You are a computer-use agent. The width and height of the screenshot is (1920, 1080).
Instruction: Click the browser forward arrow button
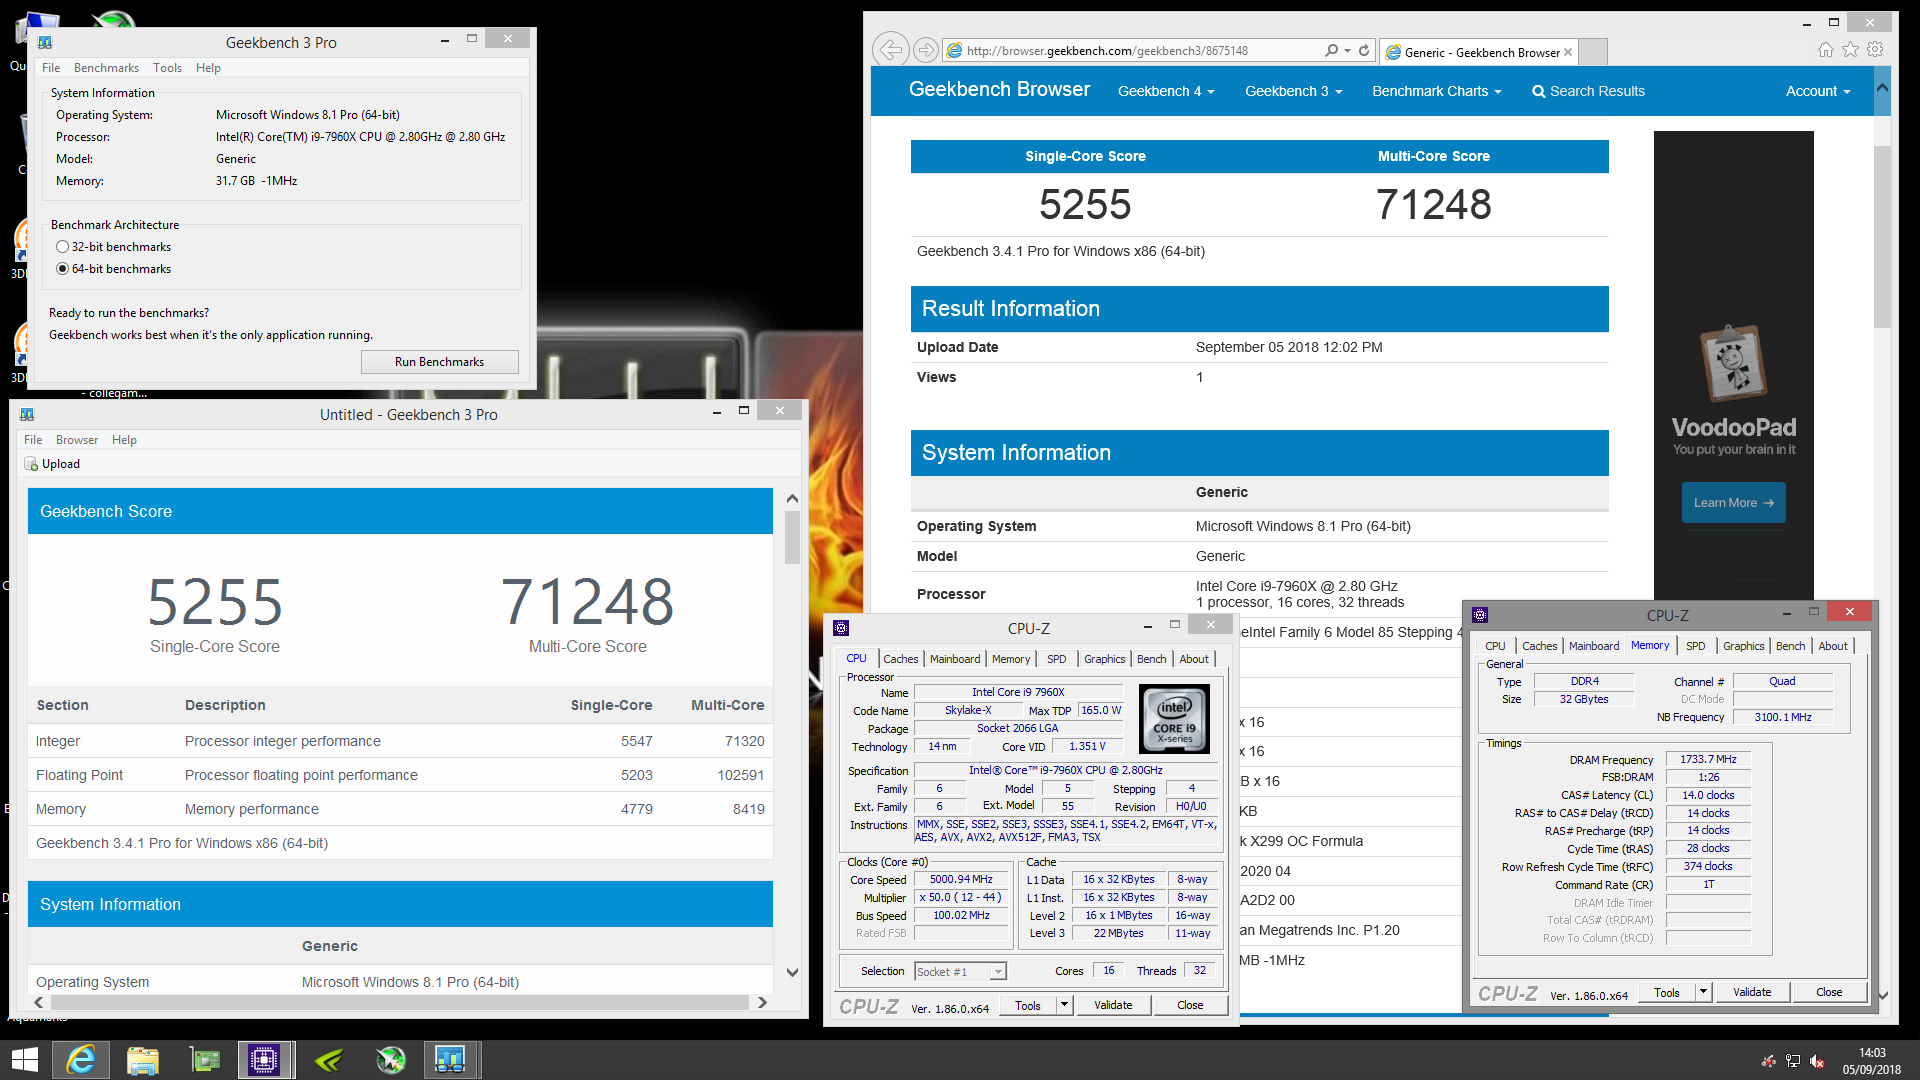point(926,50)
